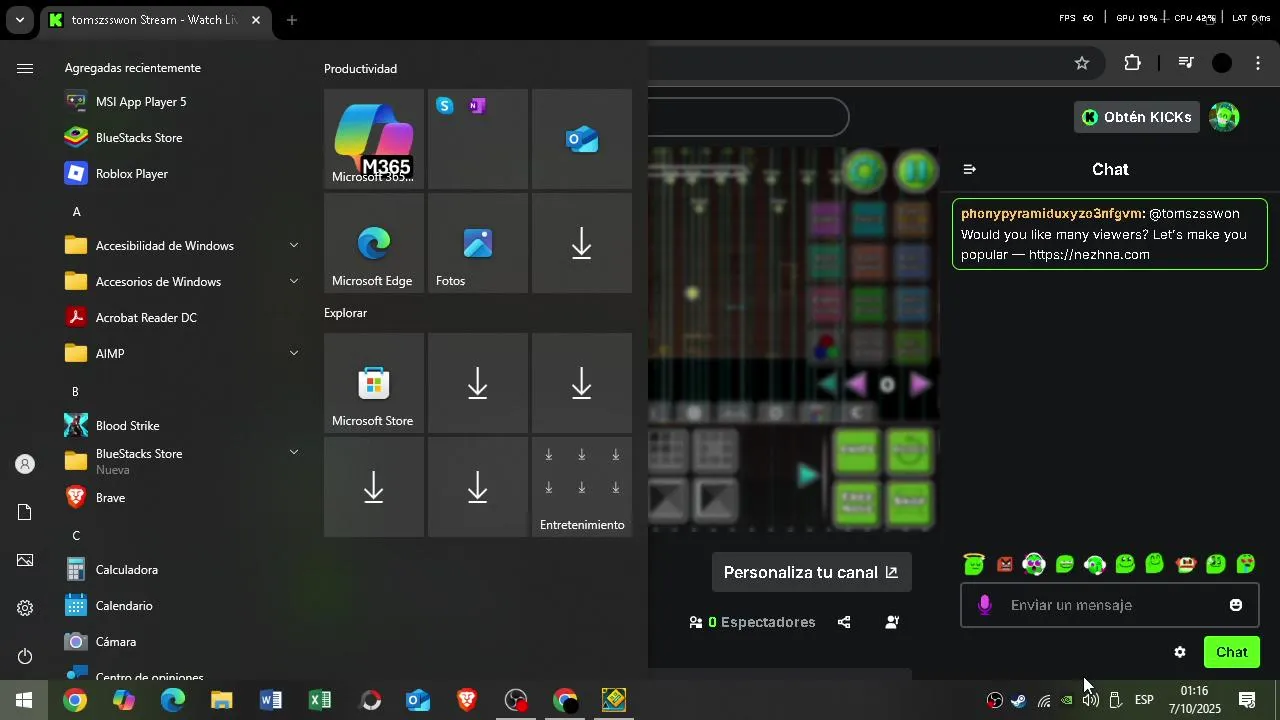This screenshot has height=720, width=1280.
Task: Open browser extensions puzzle icon
Action: coord(1132,63)
